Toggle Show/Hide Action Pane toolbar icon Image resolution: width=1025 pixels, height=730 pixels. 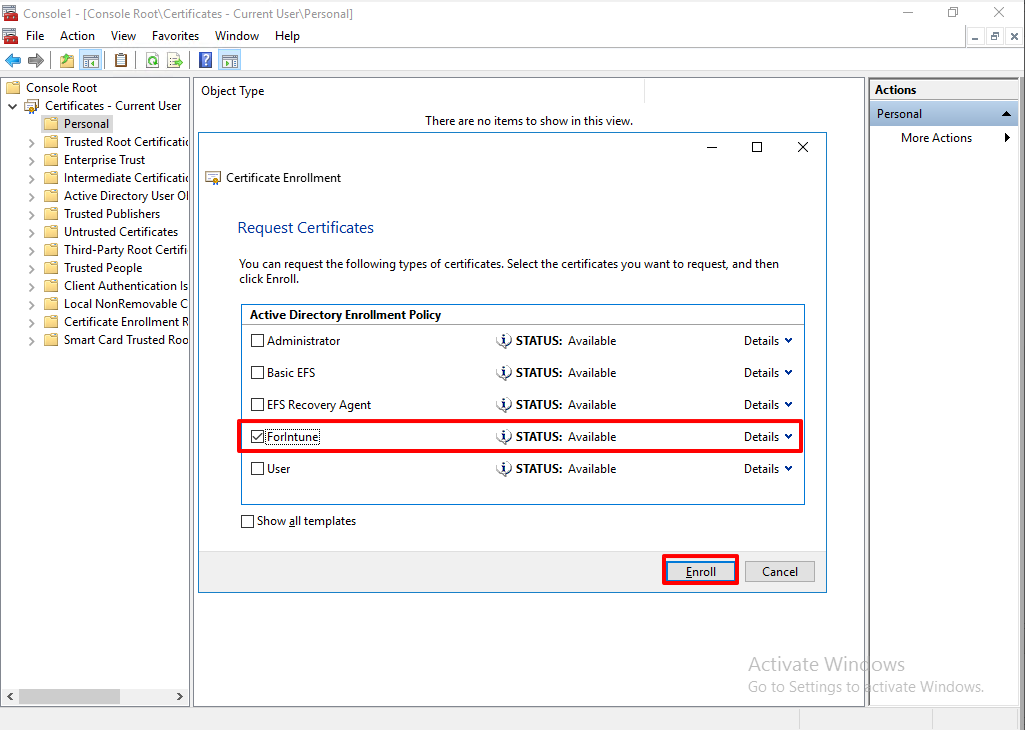pyautogui.click(x=229, y=61)
